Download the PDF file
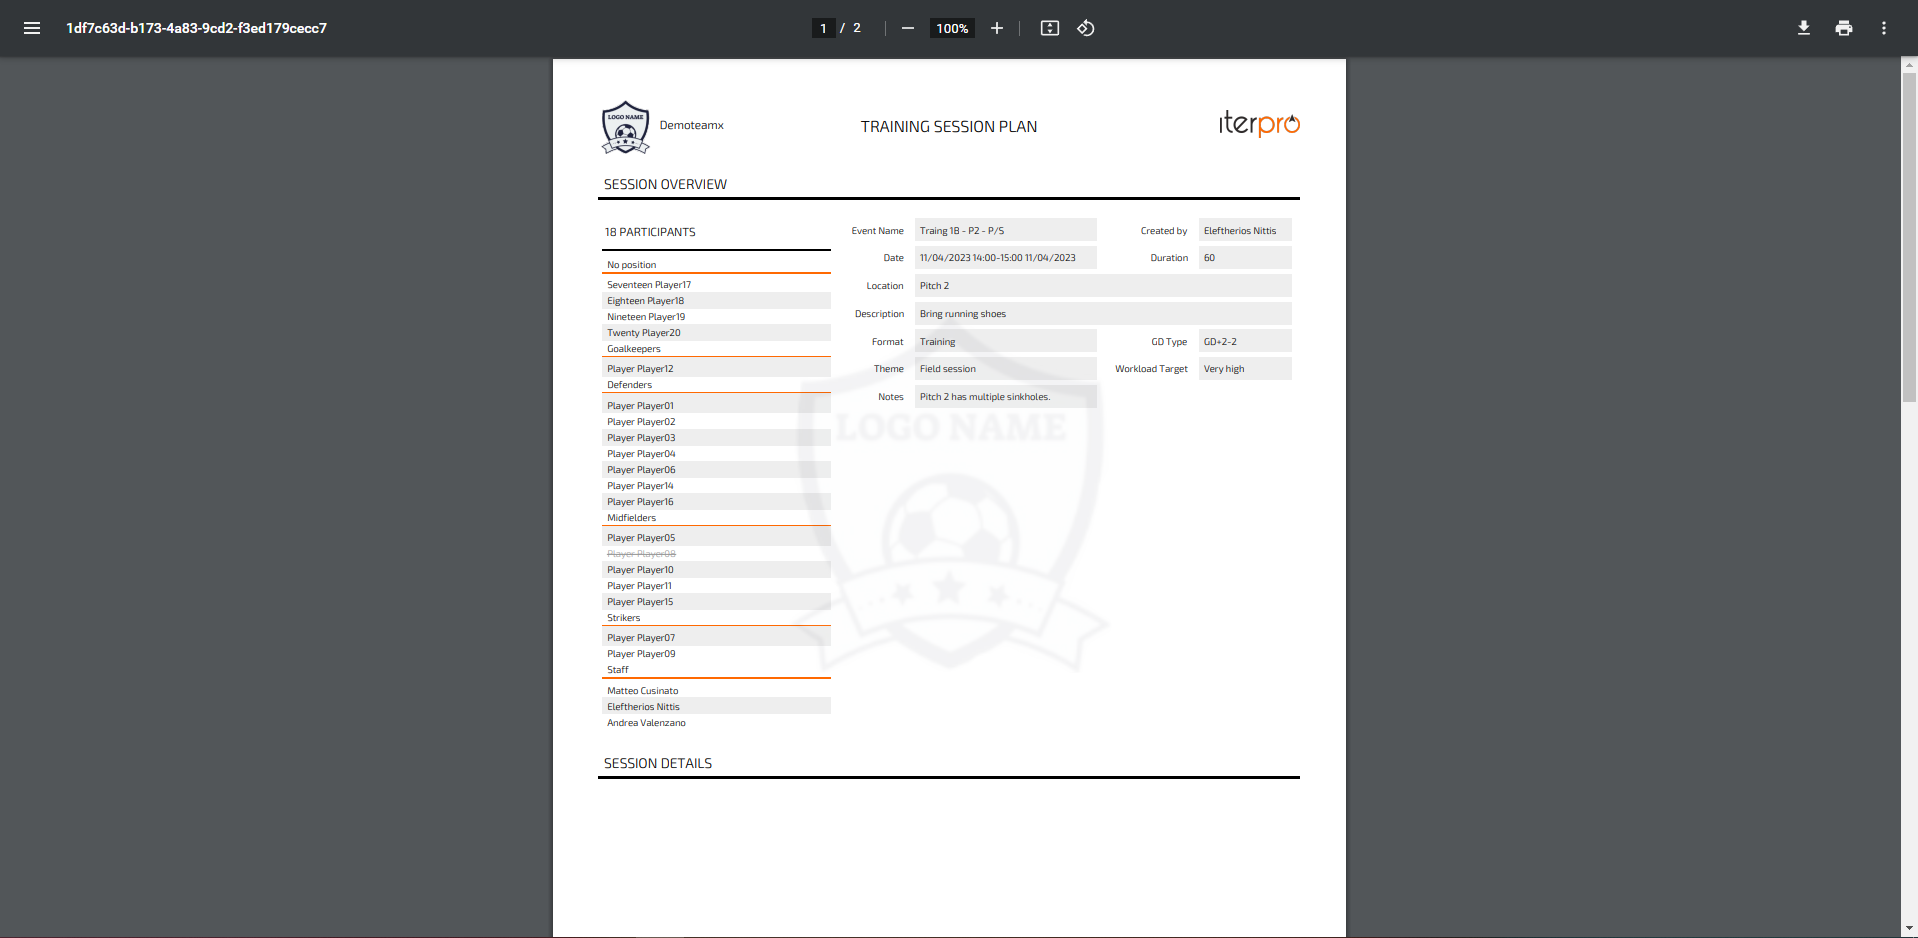Viewport: 1918px width, 938px height. click(1803, 28)
